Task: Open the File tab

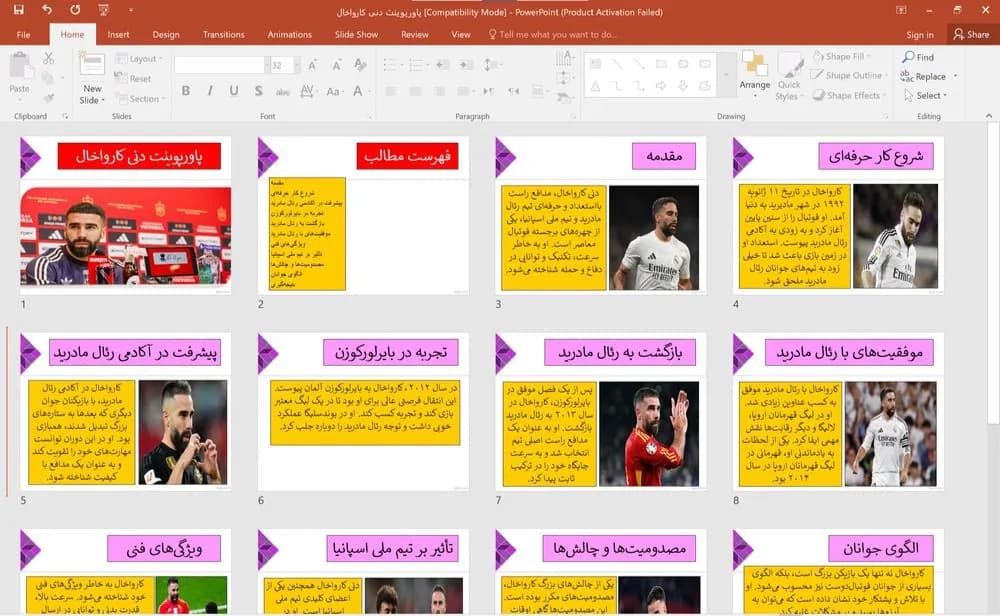Action: point(24,34)
